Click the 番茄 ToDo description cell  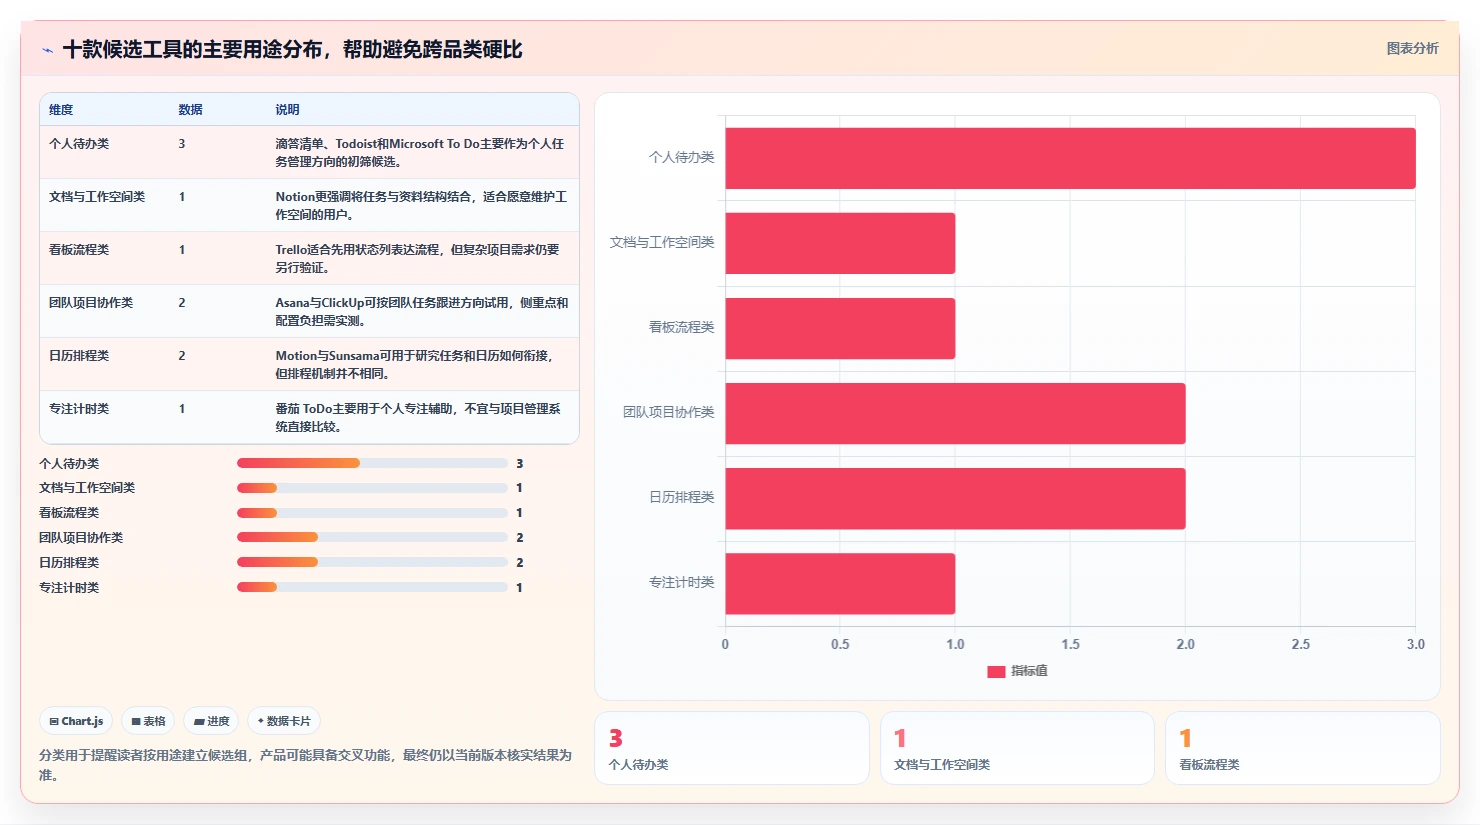418,418
